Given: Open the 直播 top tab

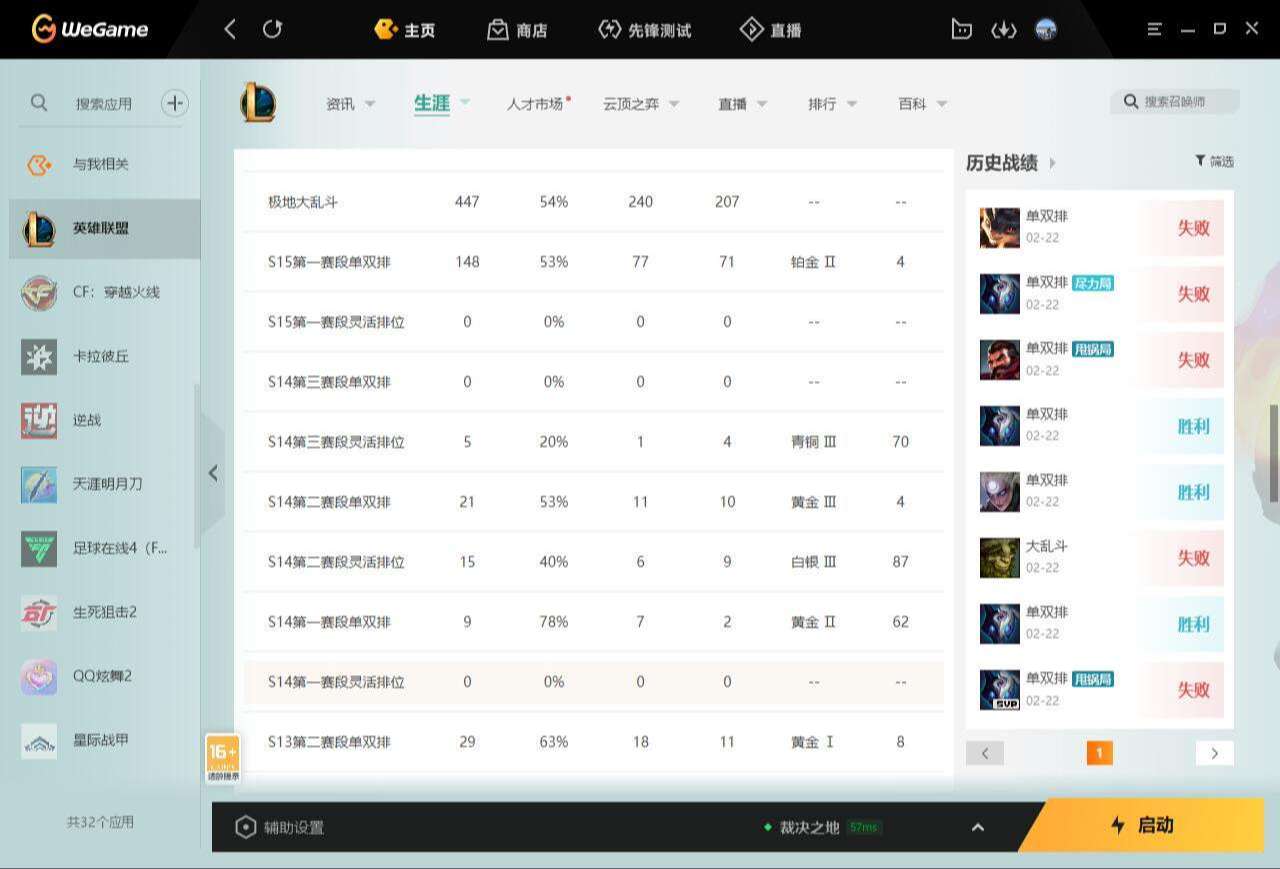Looking at the screenshot, I should pos(770,30).
